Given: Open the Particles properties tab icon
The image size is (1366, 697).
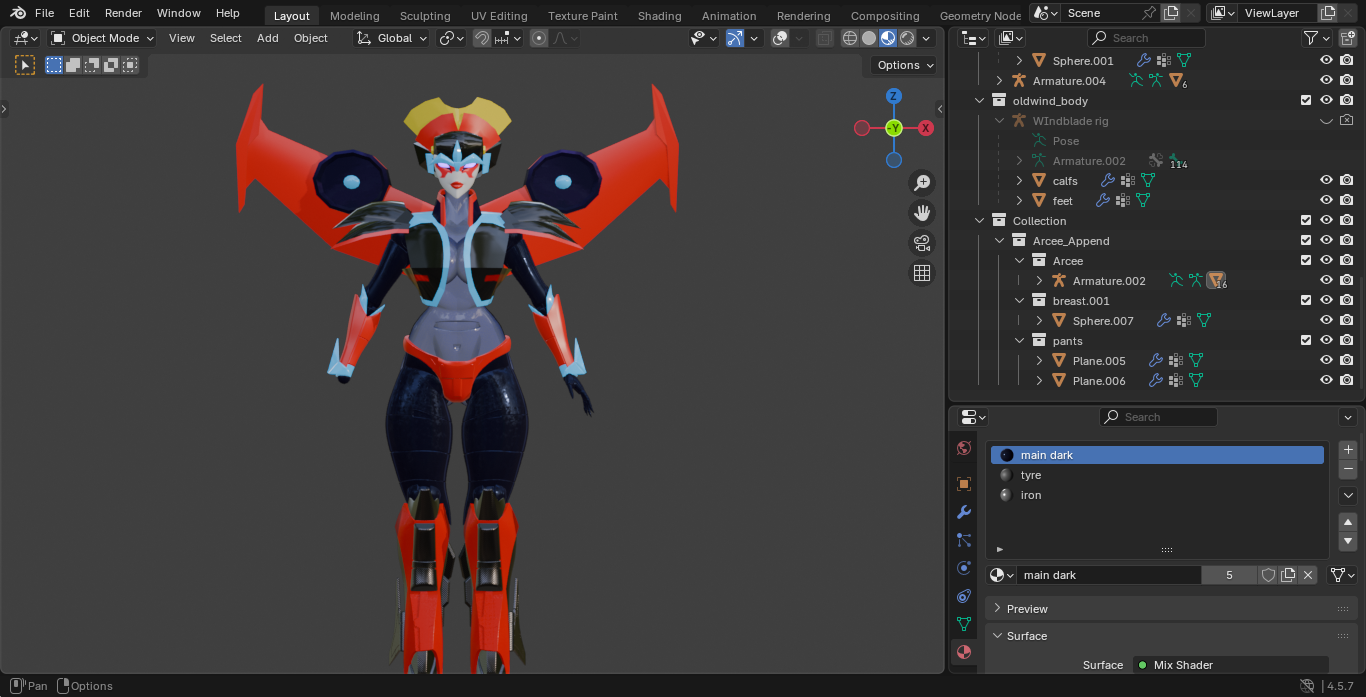Looking at the screenshot, I should (x=964, y=540).
